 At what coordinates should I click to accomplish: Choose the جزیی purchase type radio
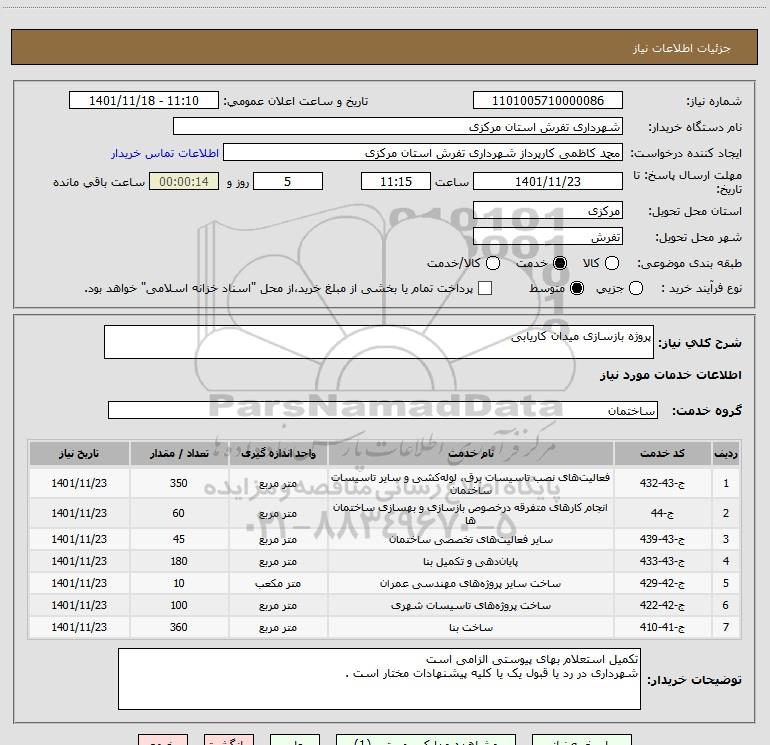click(x=636, y=288)
